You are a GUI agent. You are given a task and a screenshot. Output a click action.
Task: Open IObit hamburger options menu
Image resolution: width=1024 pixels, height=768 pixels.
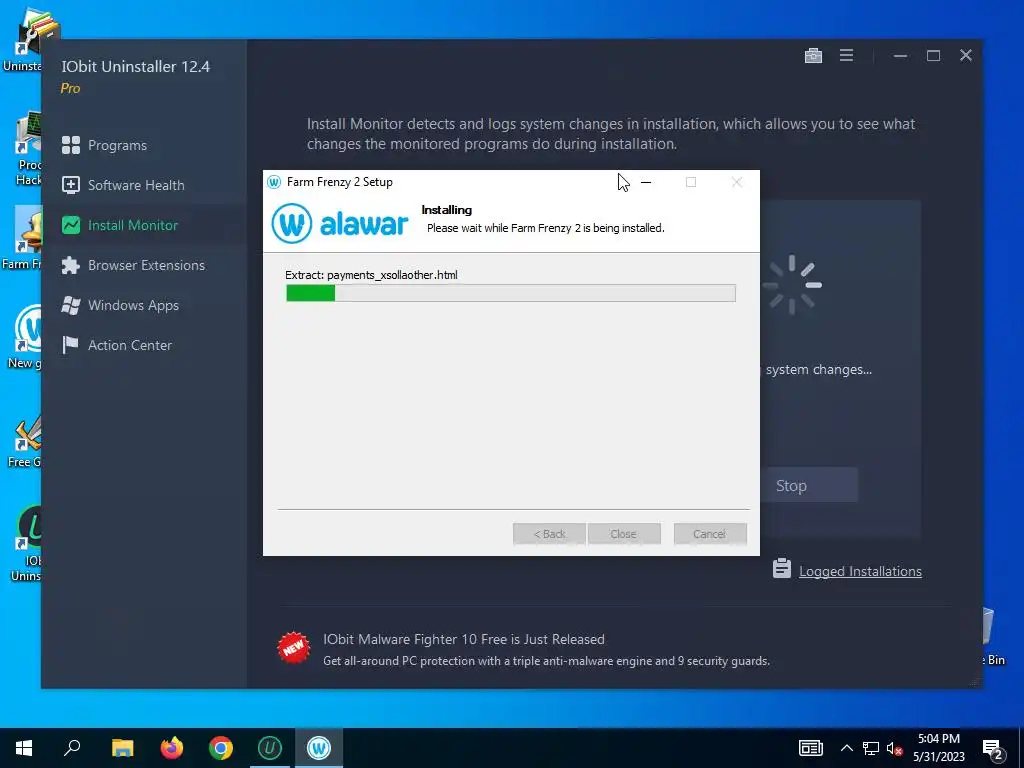pos(846,56)
